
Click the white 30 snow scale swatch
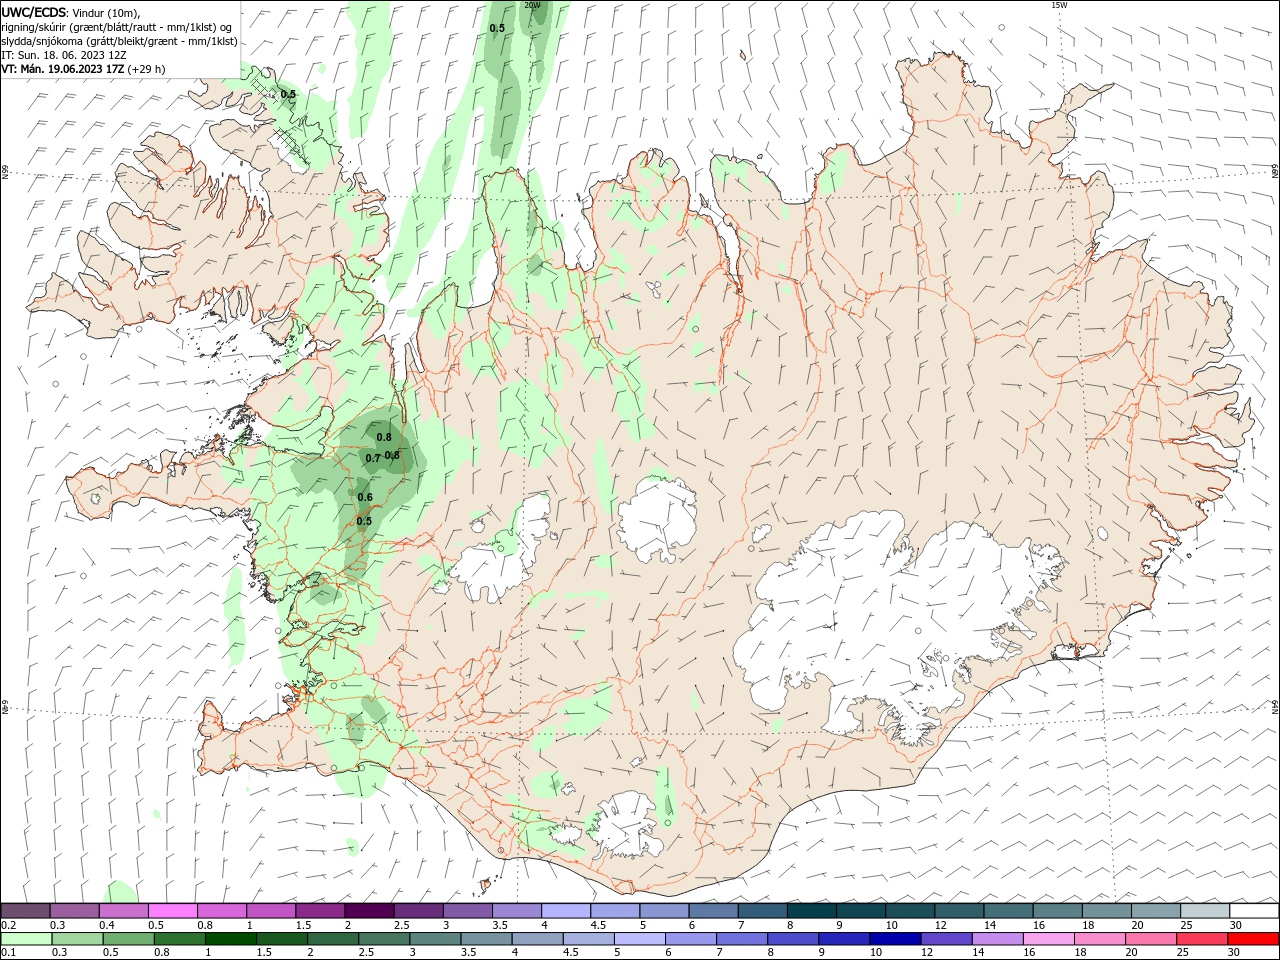(1254, 910)
